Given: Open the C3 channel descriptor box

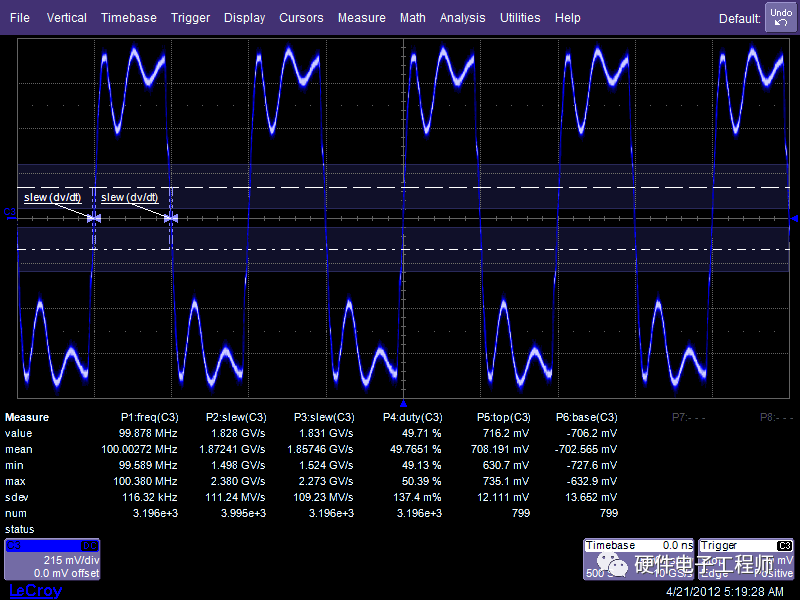Looking at the screenshot, I should coord(53,559).
